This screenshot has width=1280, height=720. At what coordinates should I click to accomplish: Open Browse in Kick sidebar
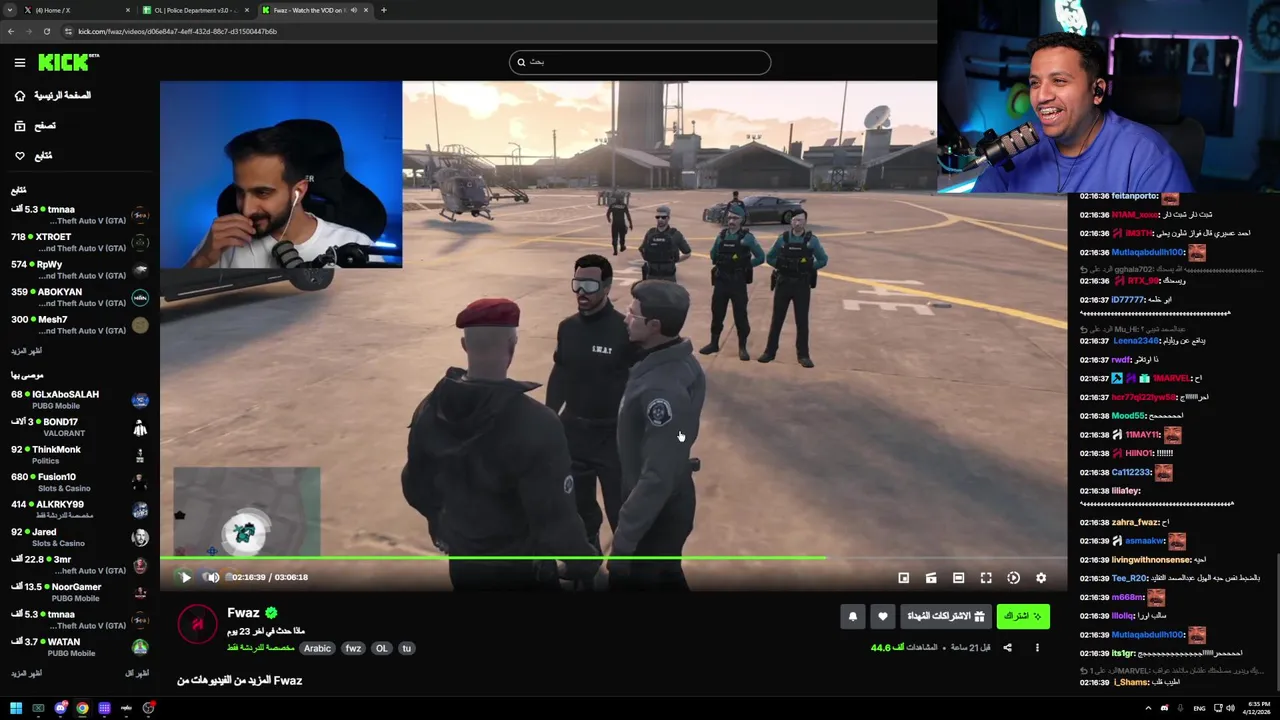pos(35,125)
